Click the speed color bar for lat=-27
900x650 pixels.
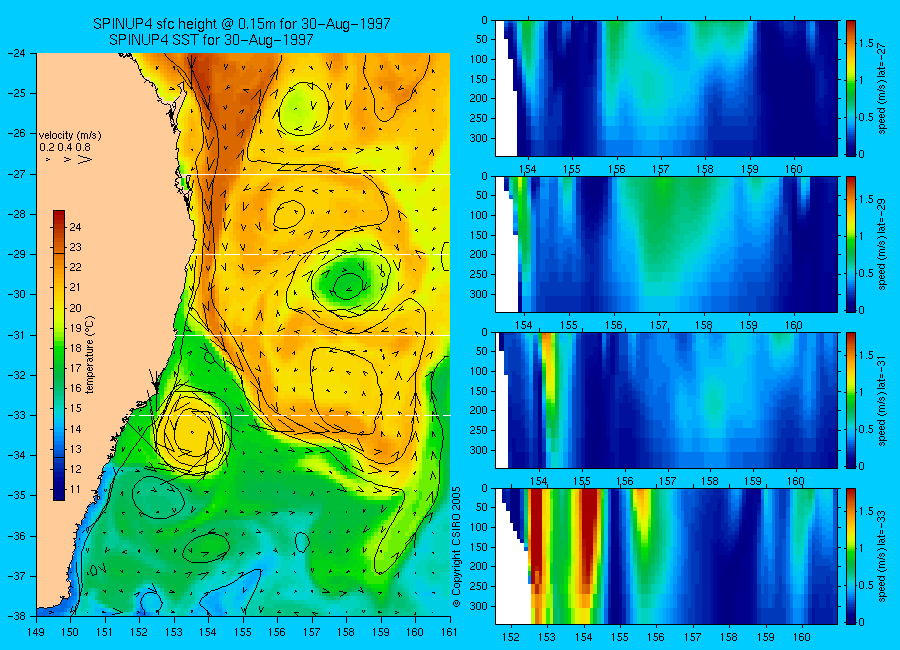tap(851, 88)
